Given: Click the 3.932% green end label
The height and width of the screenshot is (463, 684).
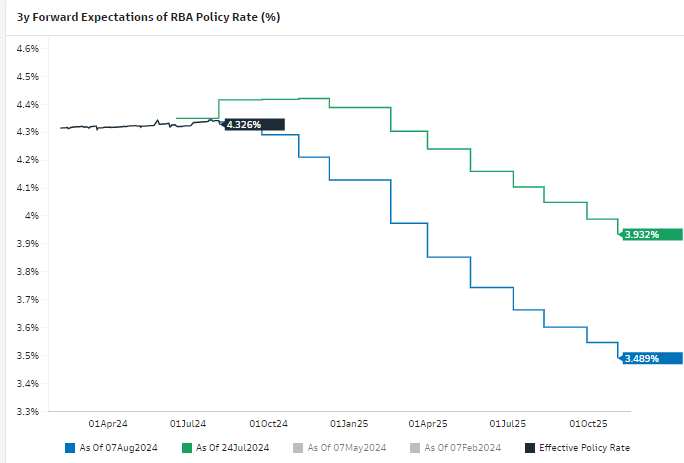Looking at the screenshot, I should pos(642,234).
